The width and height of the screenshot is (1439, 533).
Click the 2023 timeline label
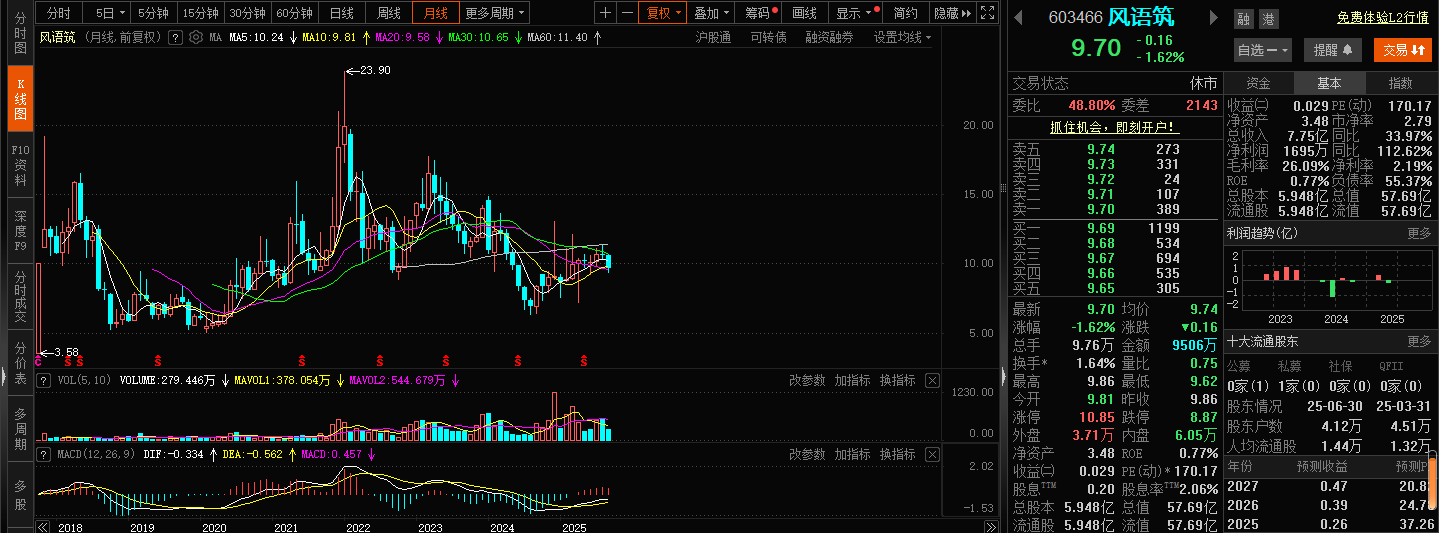(x=430, y=527)
